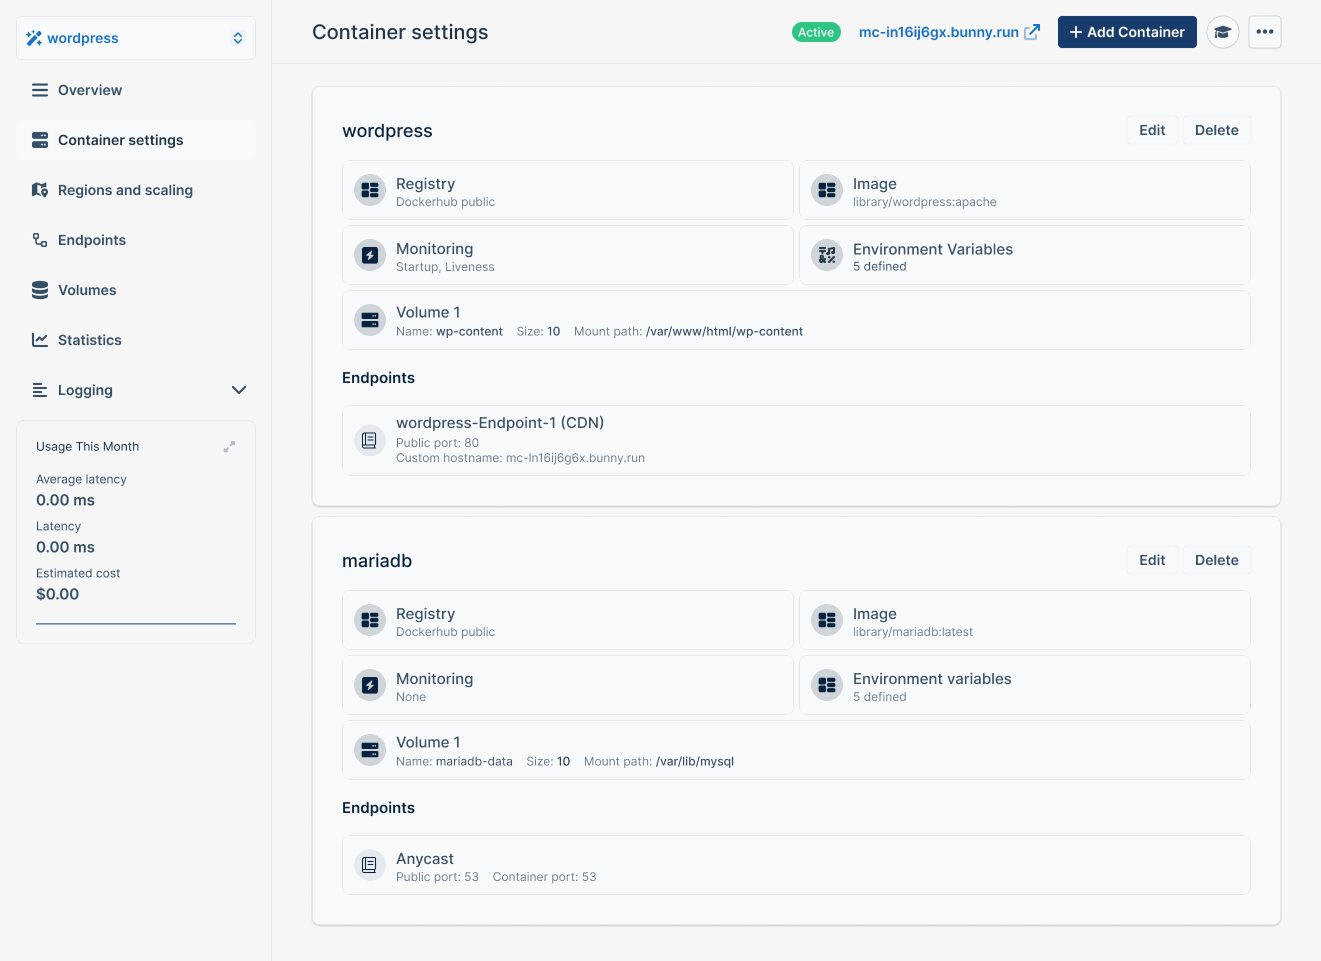The width and height of the screenshot is (1321, 961).
Task: Click the Active status badge
Action: click(x=816, y=31)
